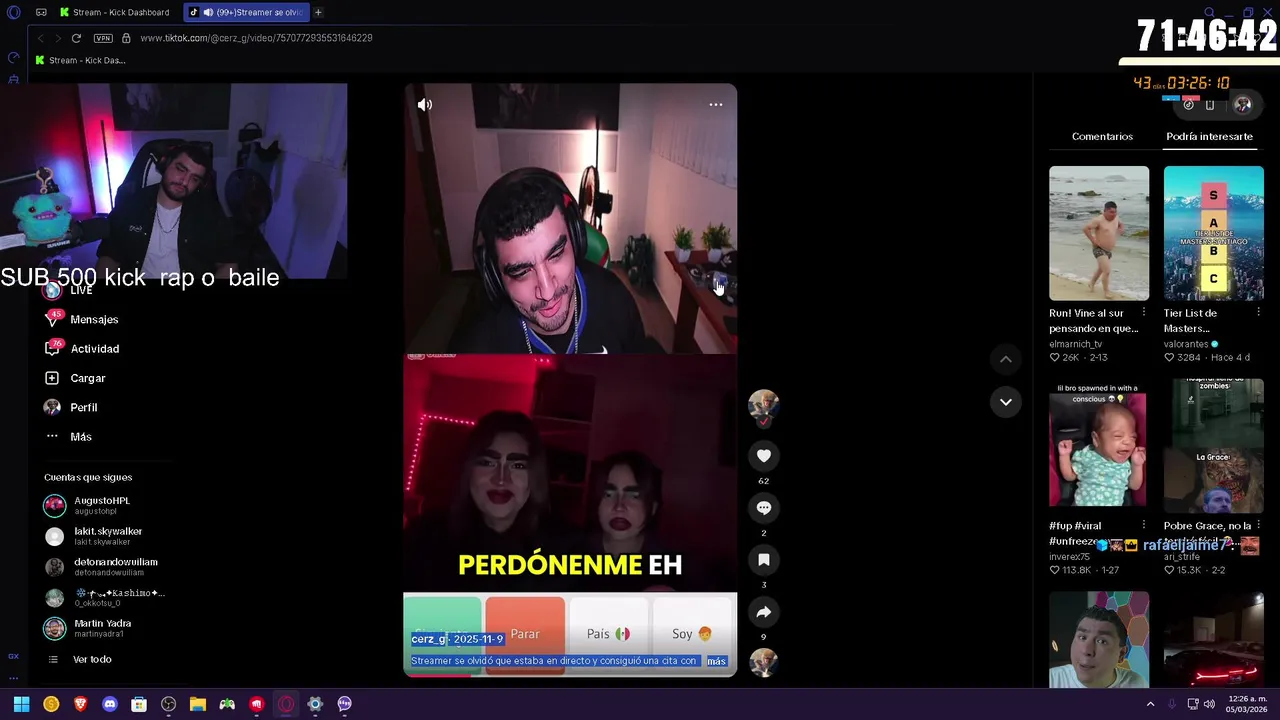Open File Explorer from taskbar
The height and width of the screenshot is (720, 1280).
tap(198, 704)
